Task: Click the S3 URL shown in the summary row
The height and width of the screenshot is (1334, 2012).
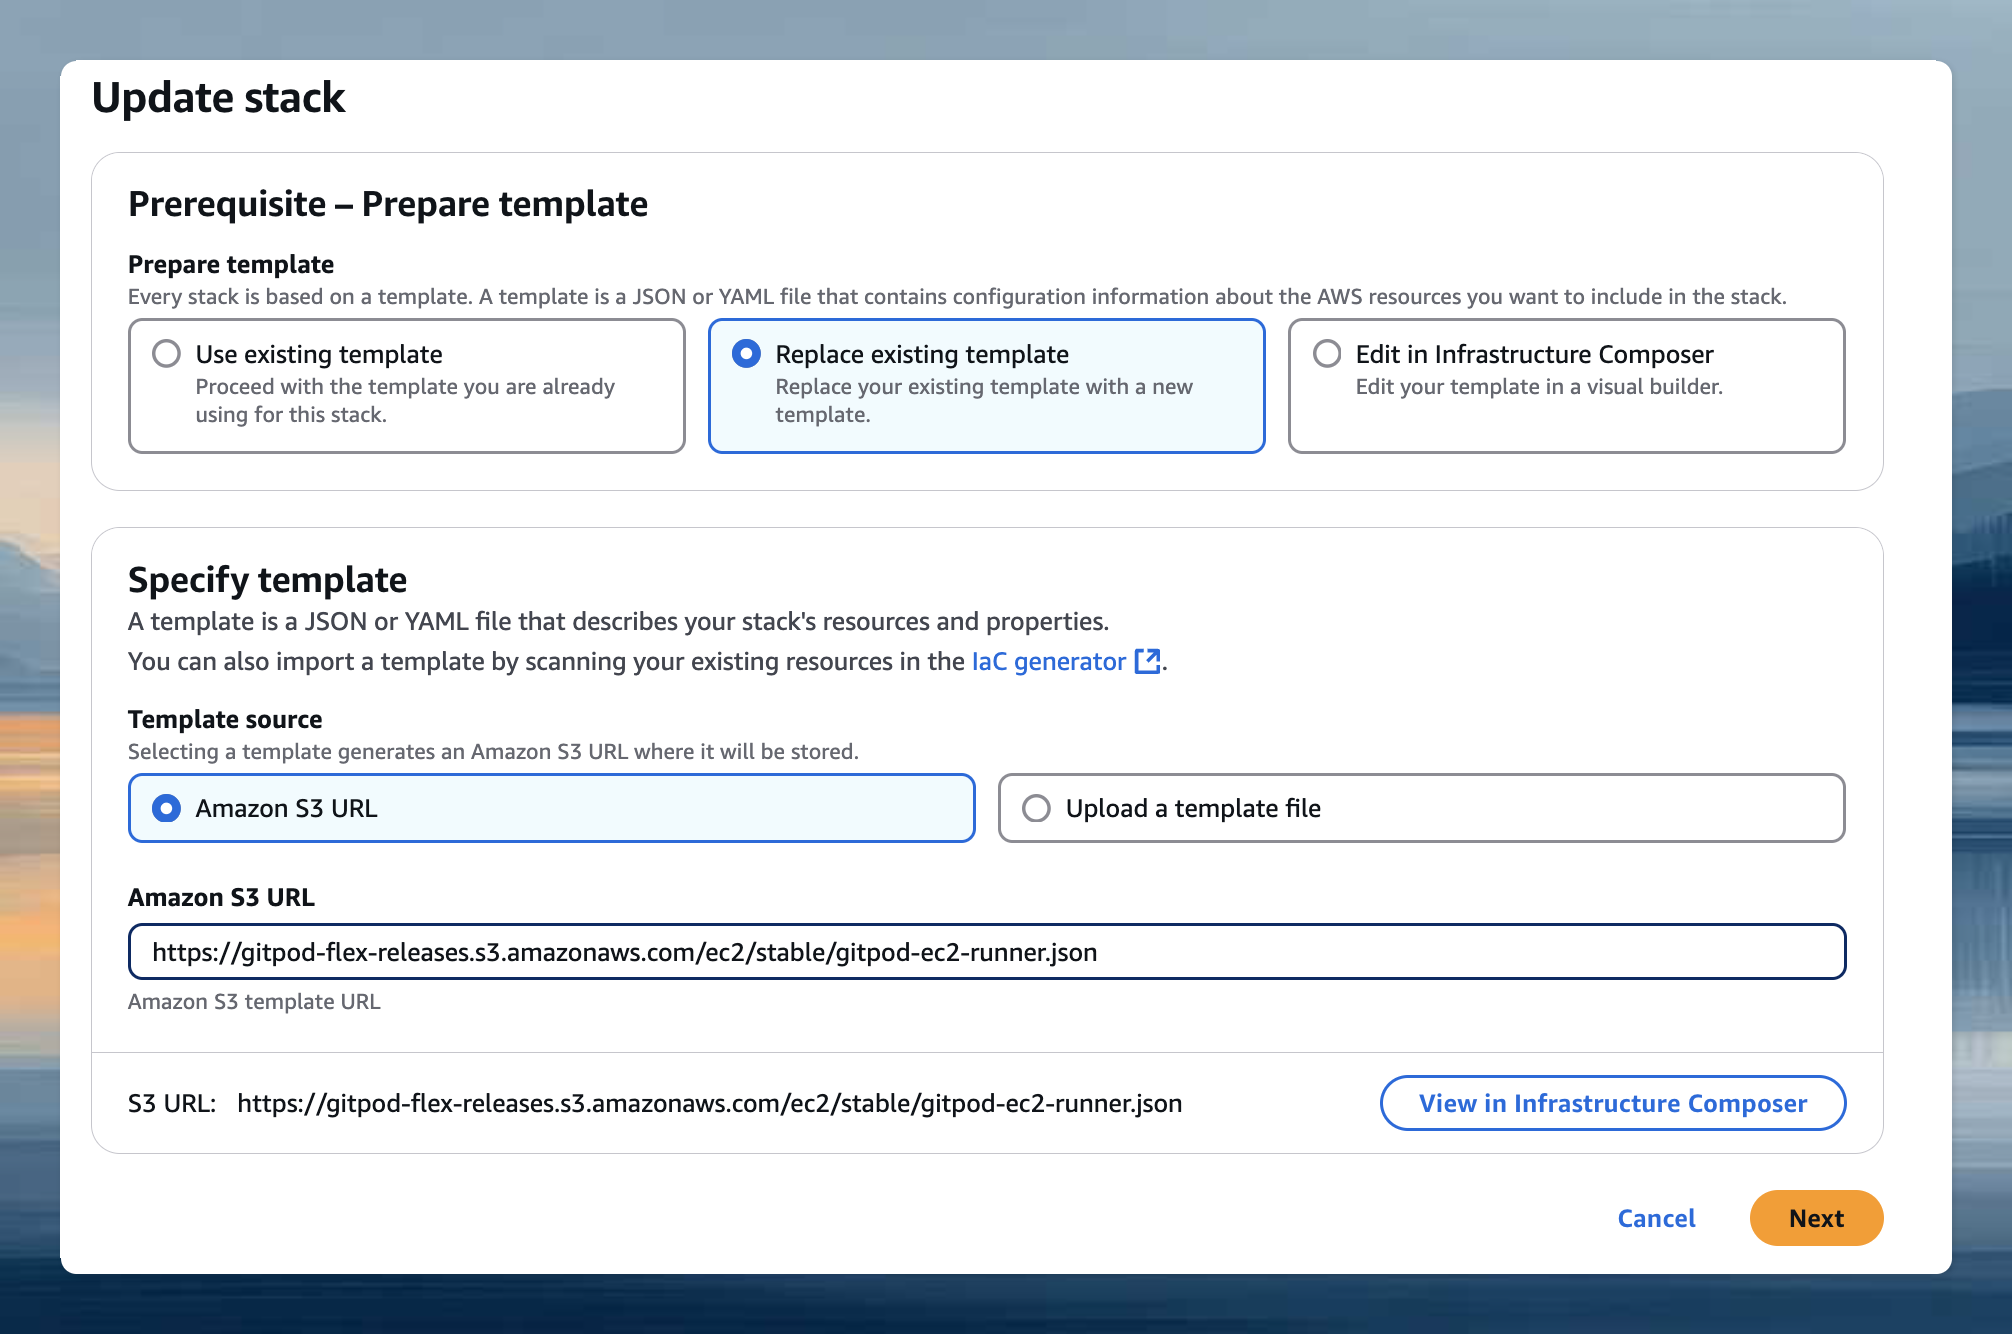Action: click(x=710, y=1103)
